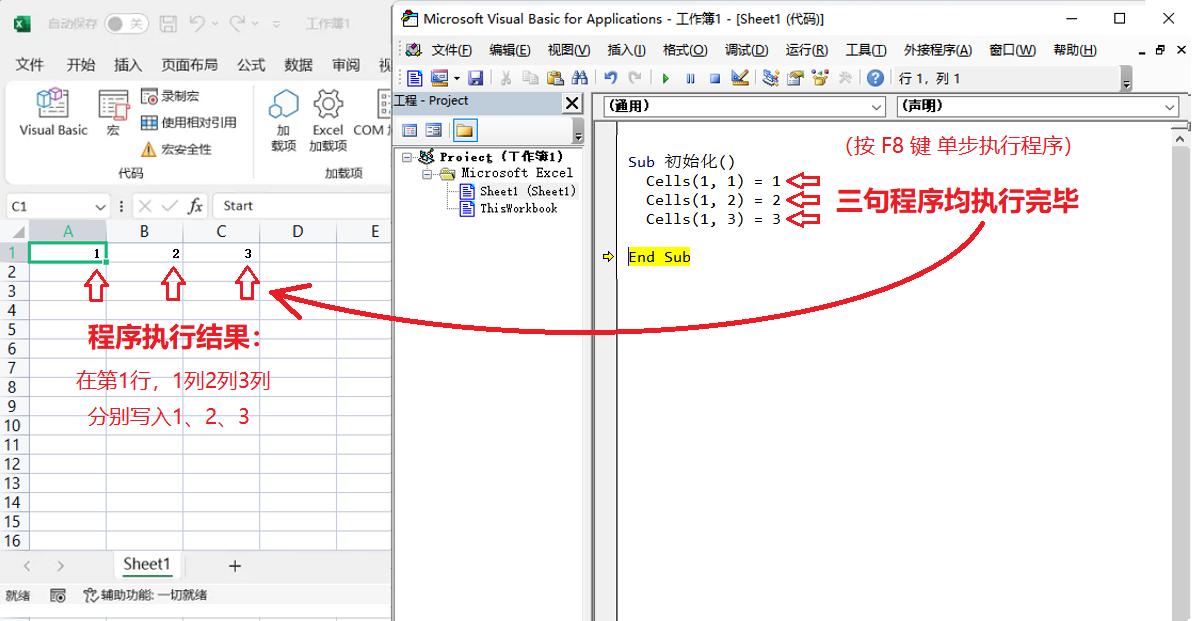Toggle Design Mode icon in VBA toolbar
Viewport: 1192px width, 621px height.
click(x=740, y=78)
